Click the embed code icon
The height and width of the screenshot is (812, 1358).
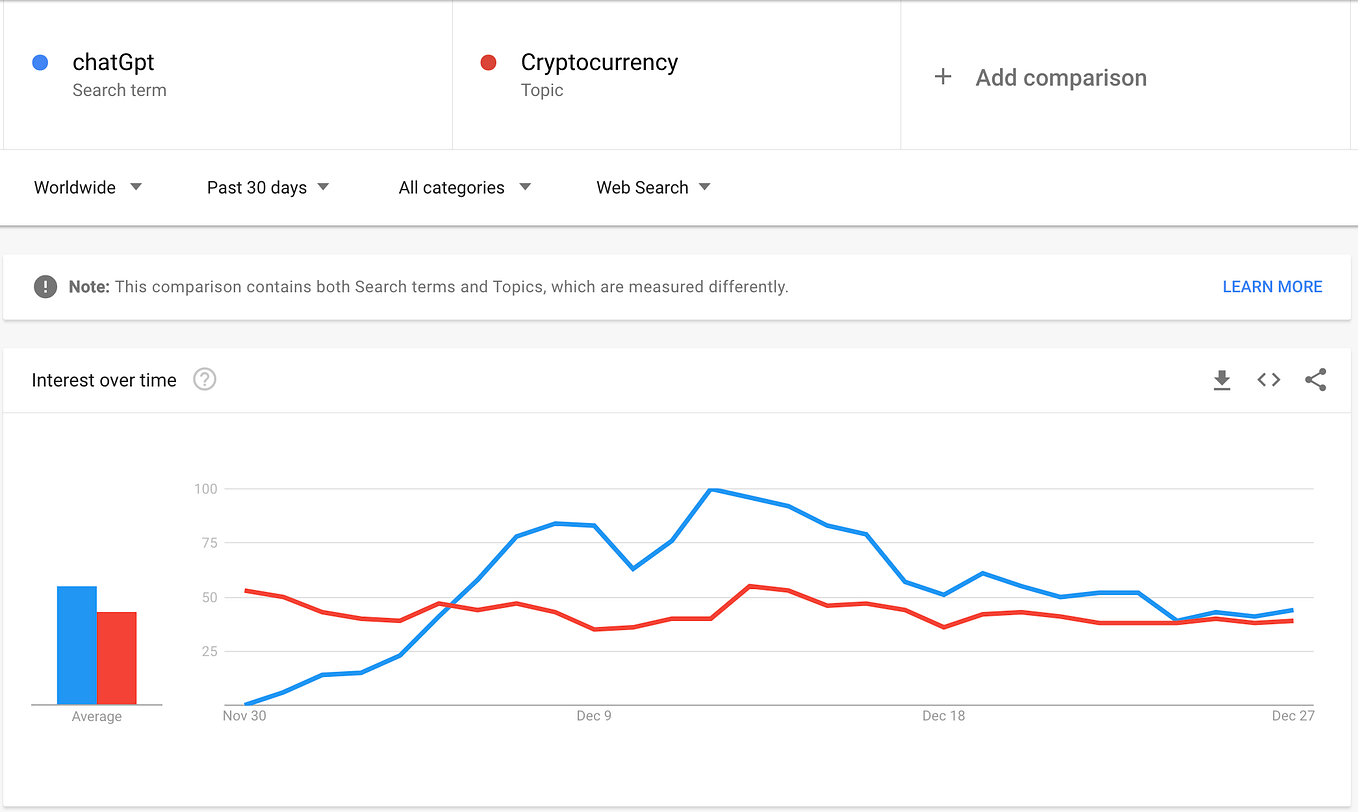(x=1269, y=380)
